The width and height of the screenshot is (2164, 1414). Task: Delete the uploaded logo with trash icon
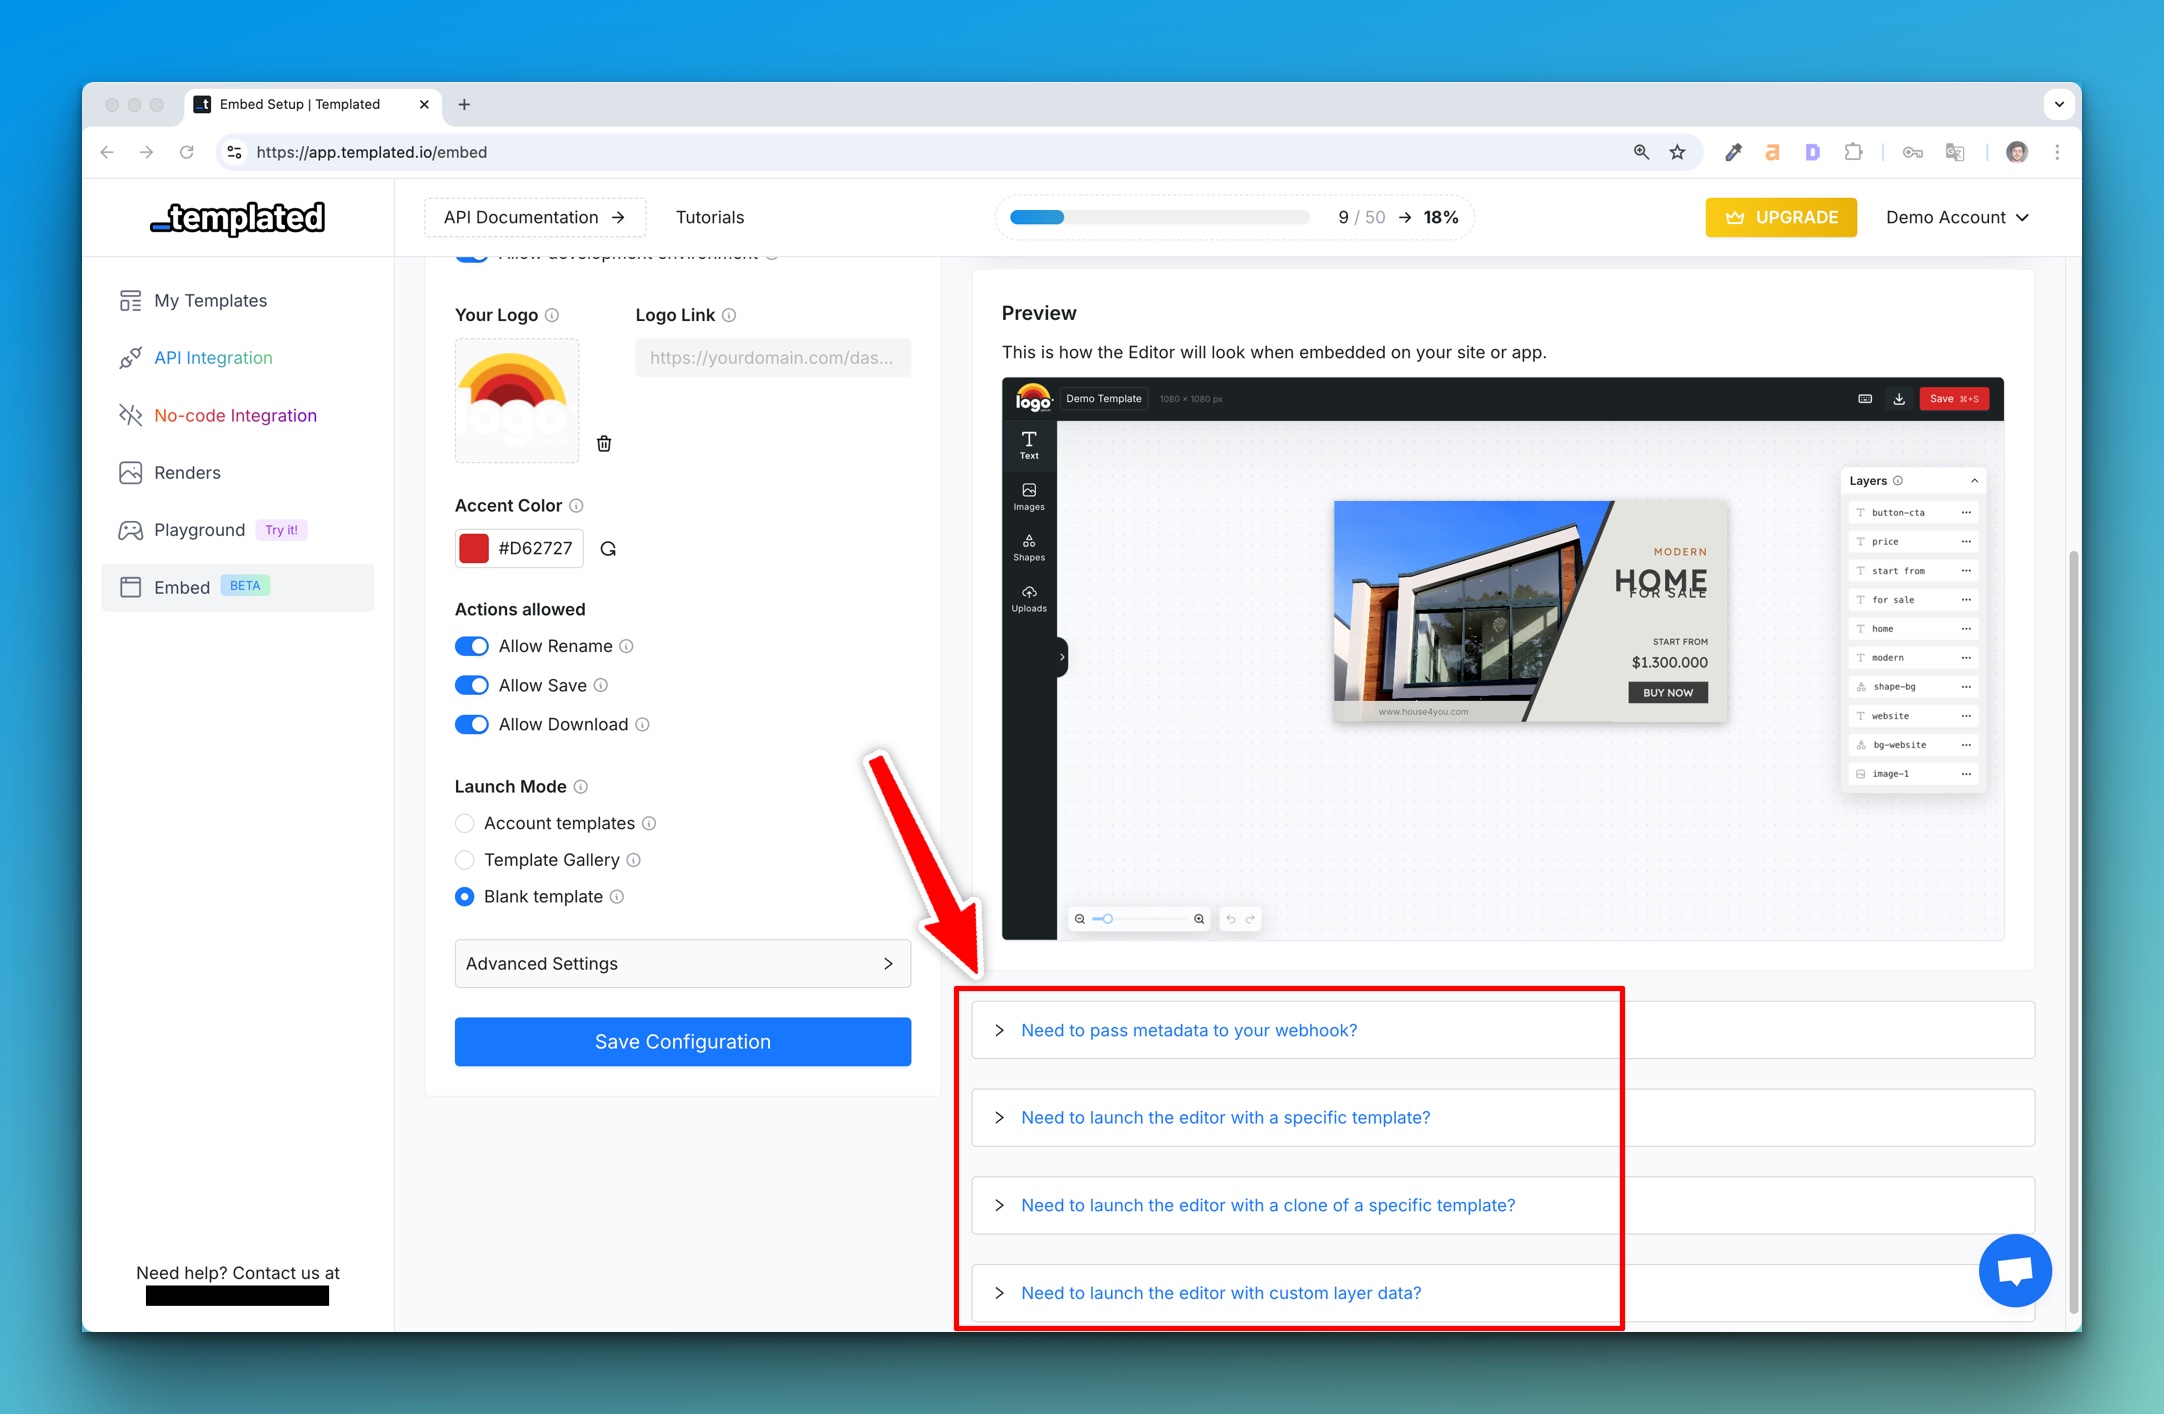[x=604, y=443]
